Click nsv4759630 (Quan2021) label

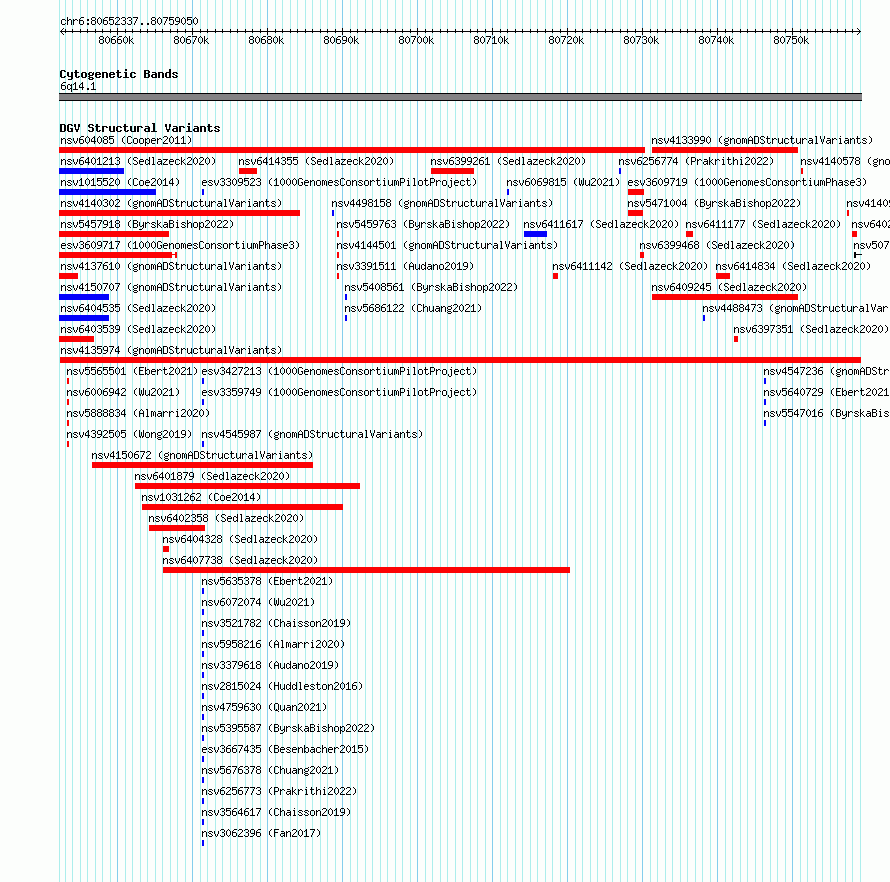[x=264, y=707]
